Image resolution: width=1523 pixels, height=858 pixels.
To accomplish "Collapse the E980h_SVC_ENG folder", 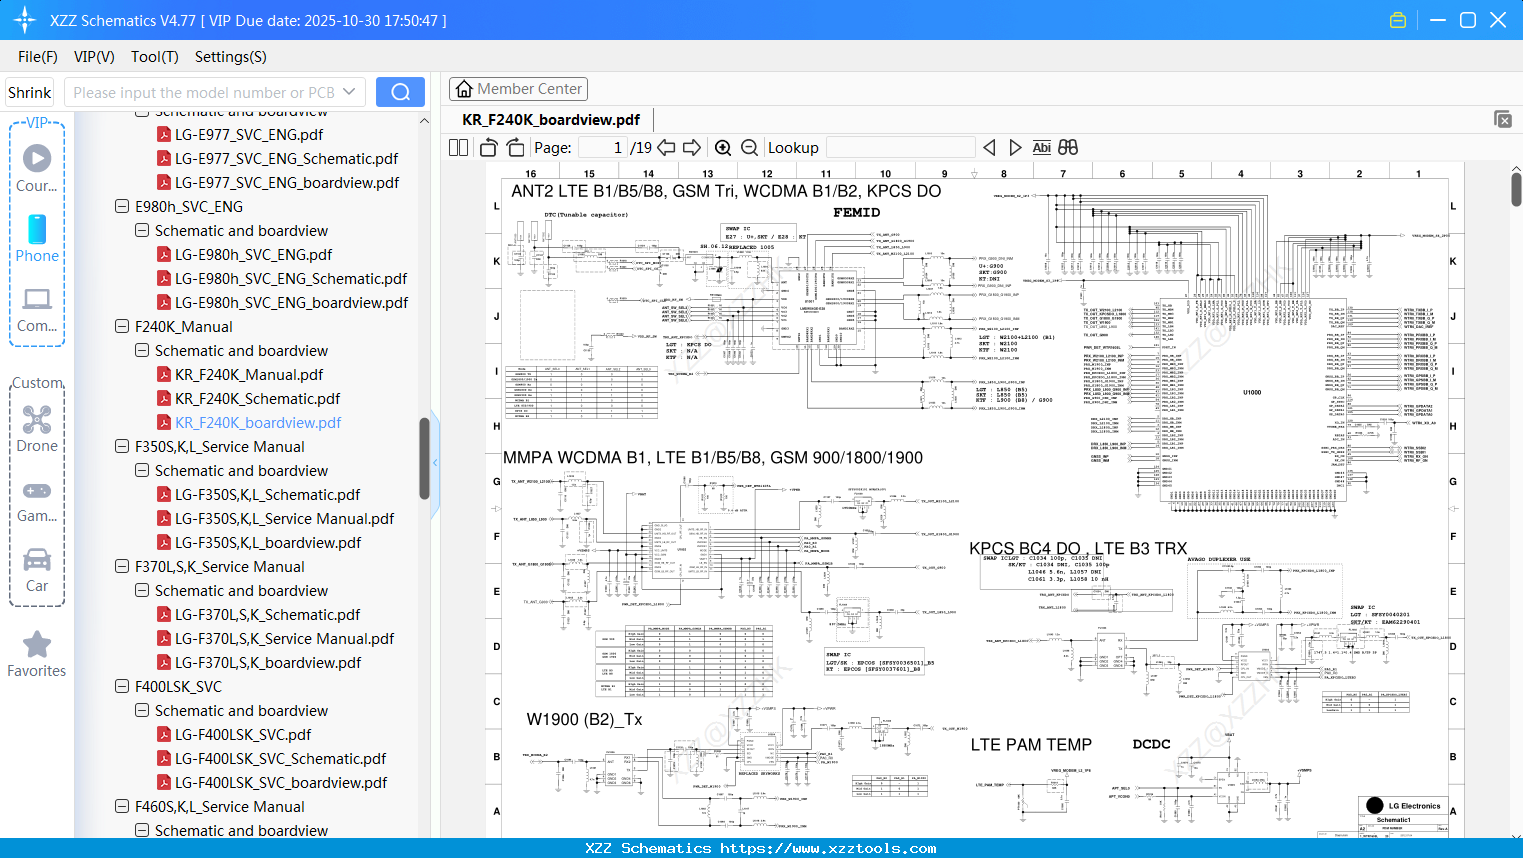I will (x=120, y=206).
